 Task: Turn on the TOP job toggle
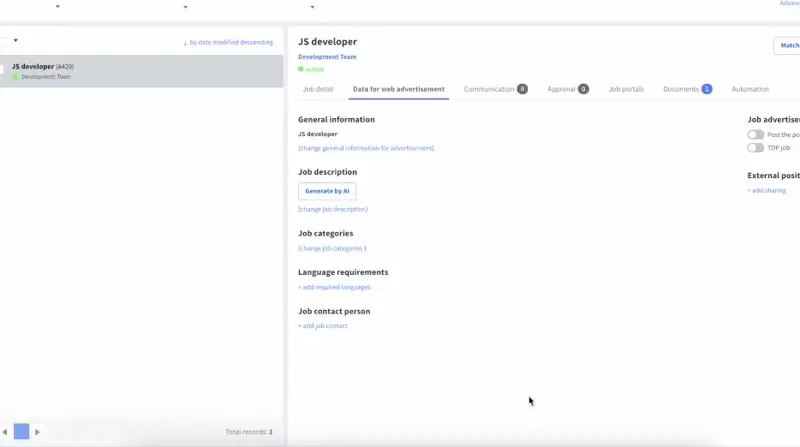click(755, 148)
